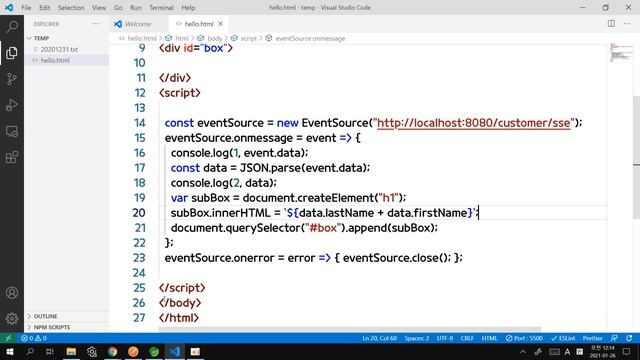Click the horizontal scrollbar under the code
The width and height of the screenshot is (640, 360).
click(x=350, y=329)
